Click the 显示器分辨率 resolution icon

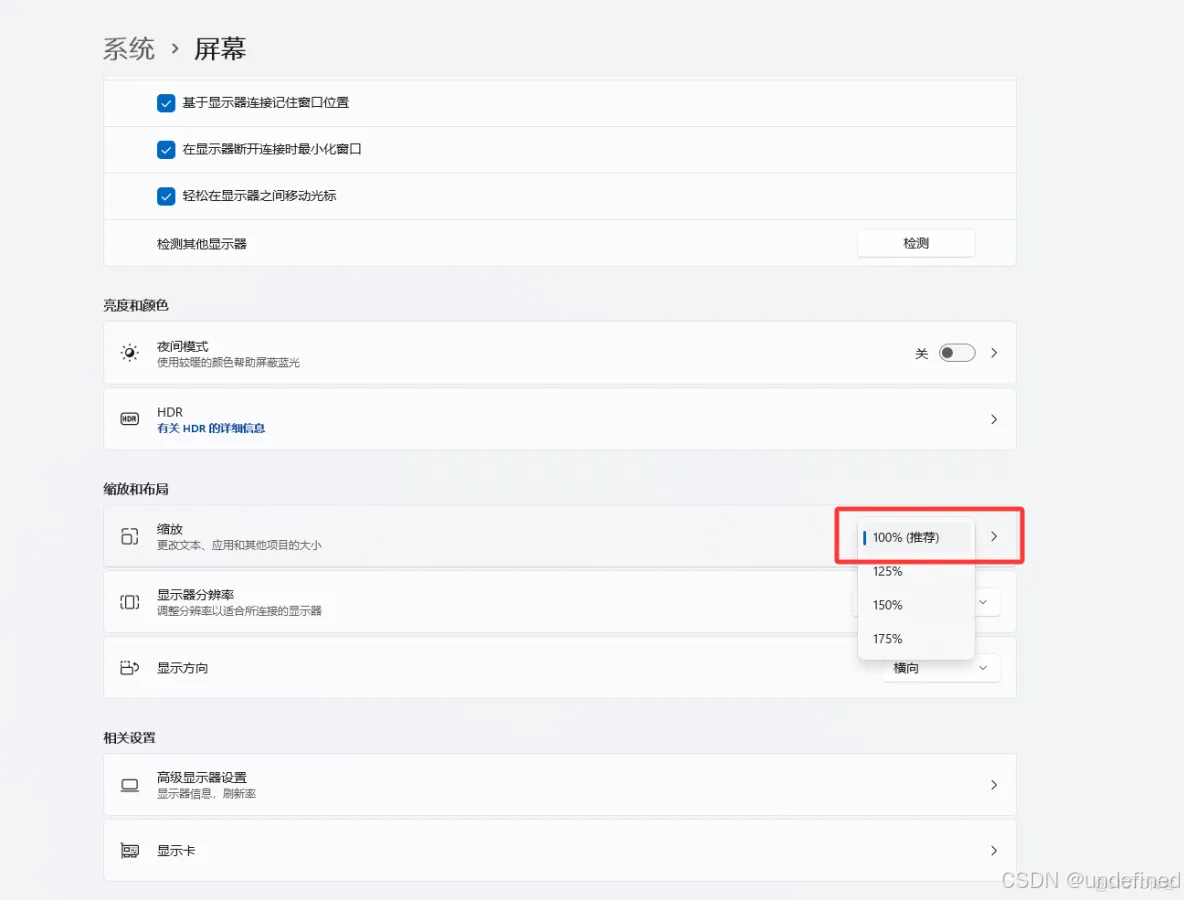[x=129, y=602]
